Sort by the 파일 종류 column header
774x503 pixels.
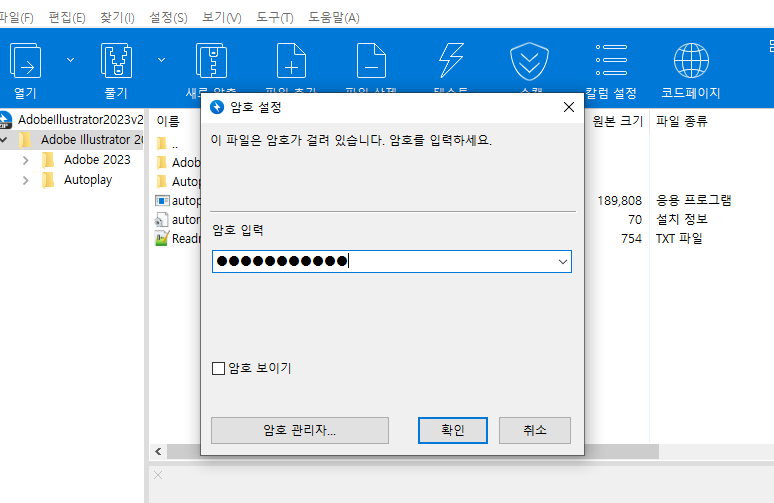[681, 121]
